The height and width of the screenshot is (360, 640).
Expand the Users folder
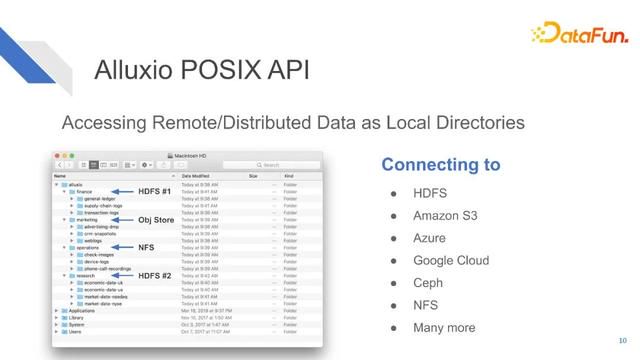pos(57,331)
